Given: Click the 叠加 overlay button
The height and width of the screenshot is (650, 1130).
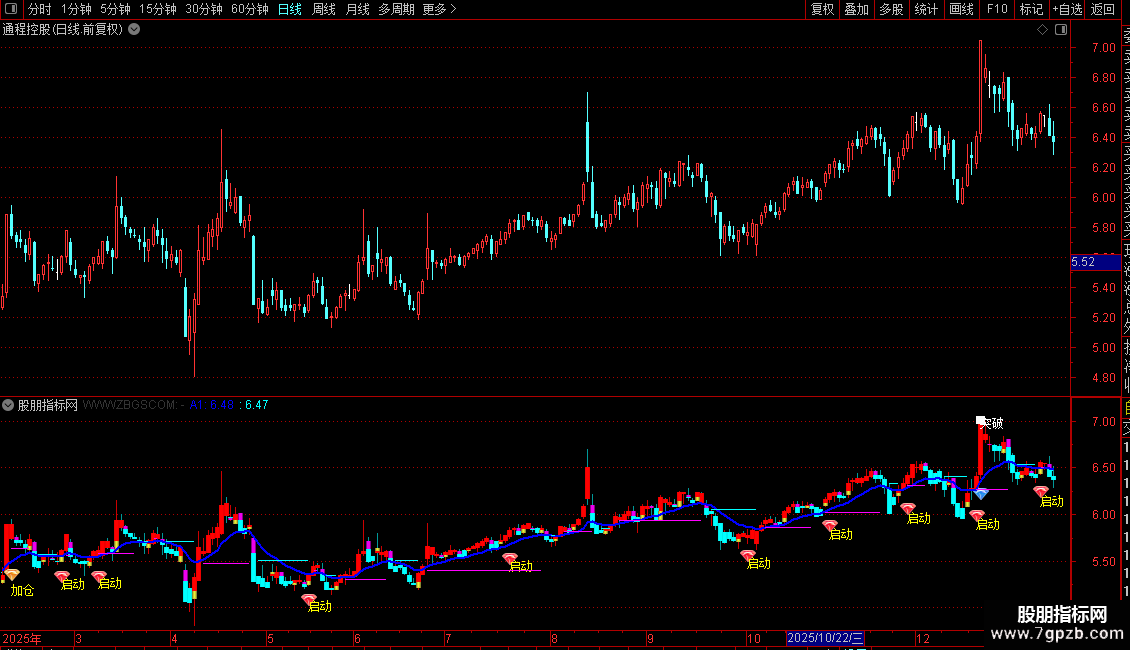Looking at the screenshot, I should [x=857, y=9].
